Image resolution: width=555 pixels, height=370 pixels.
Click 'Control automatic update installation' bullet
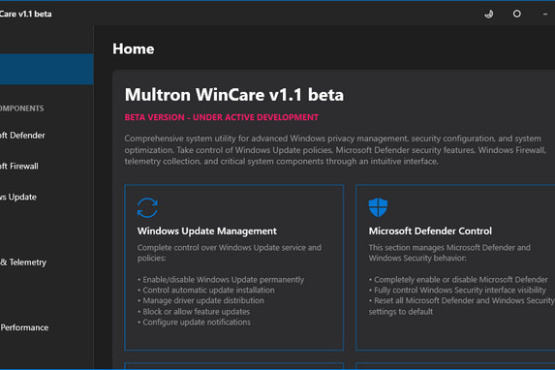206,290
